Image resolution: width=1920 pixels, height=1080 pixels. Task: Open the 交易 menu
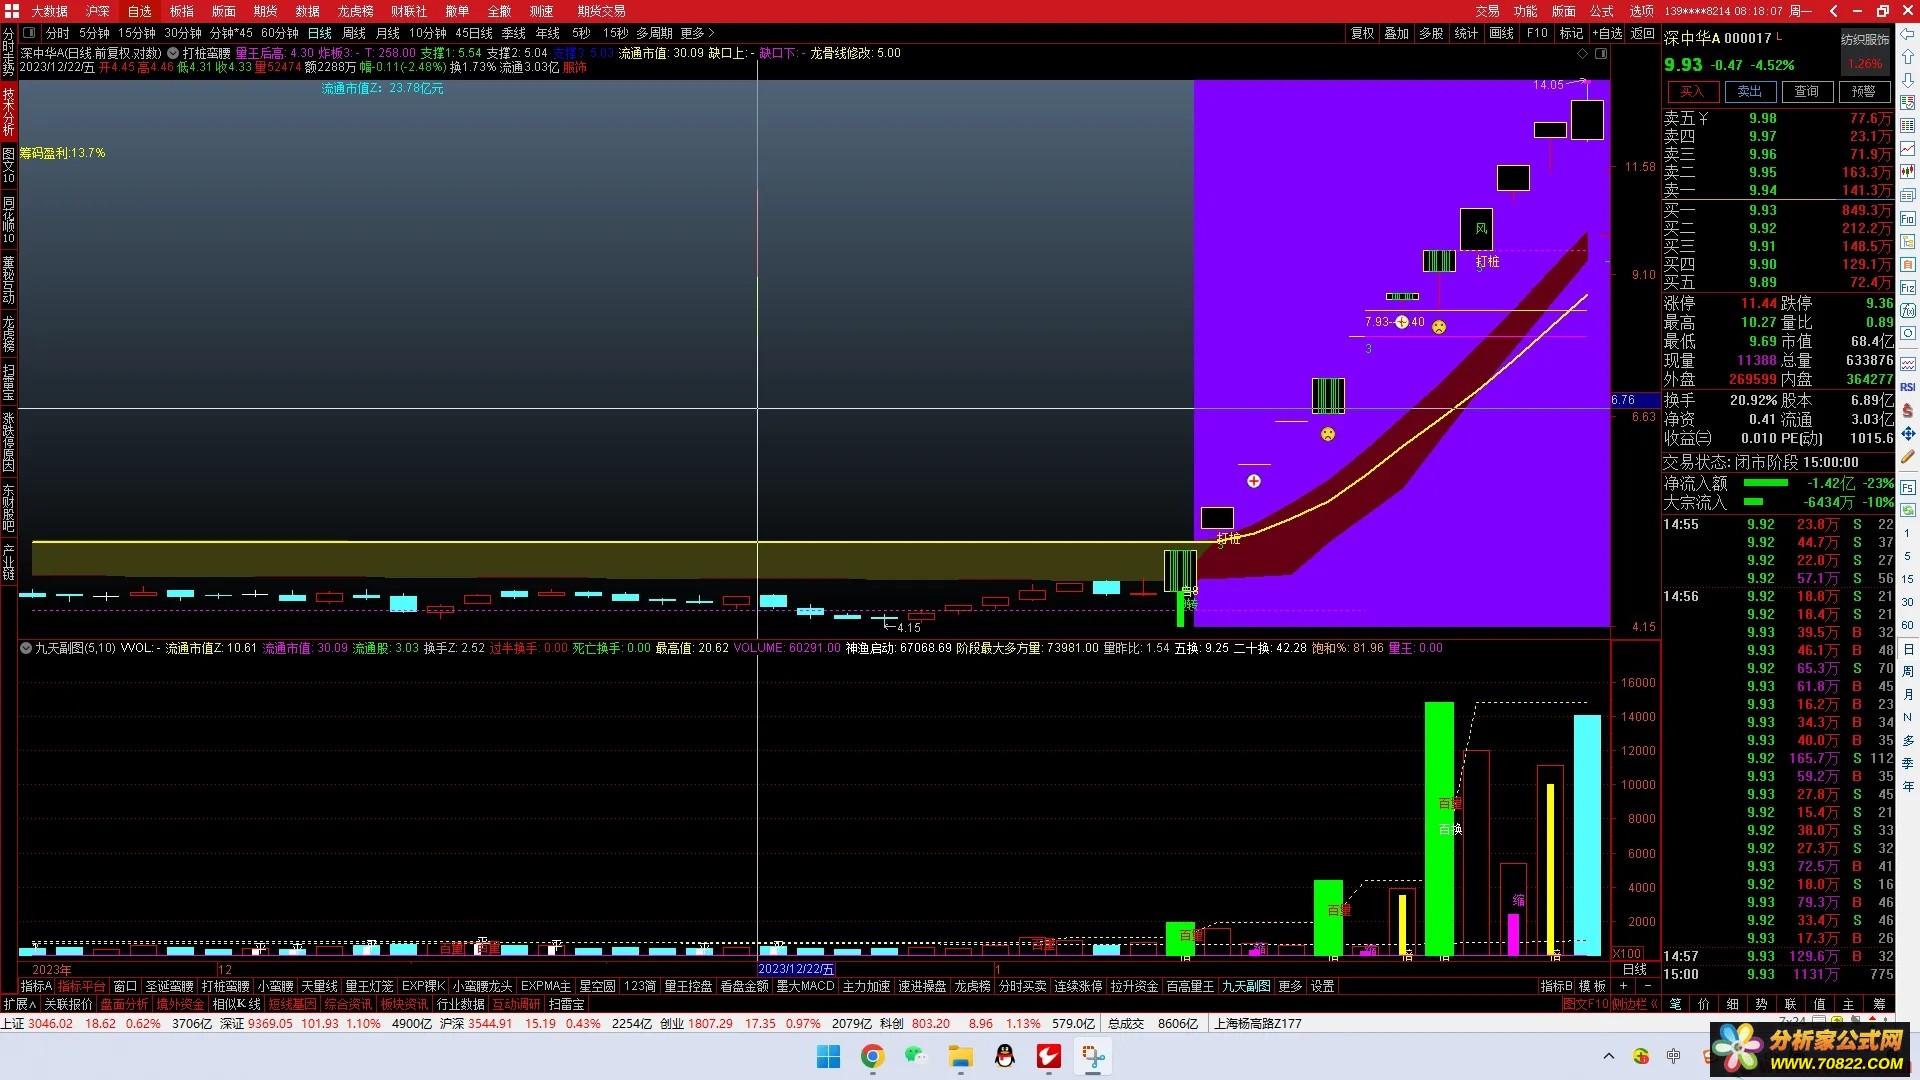1488,11
